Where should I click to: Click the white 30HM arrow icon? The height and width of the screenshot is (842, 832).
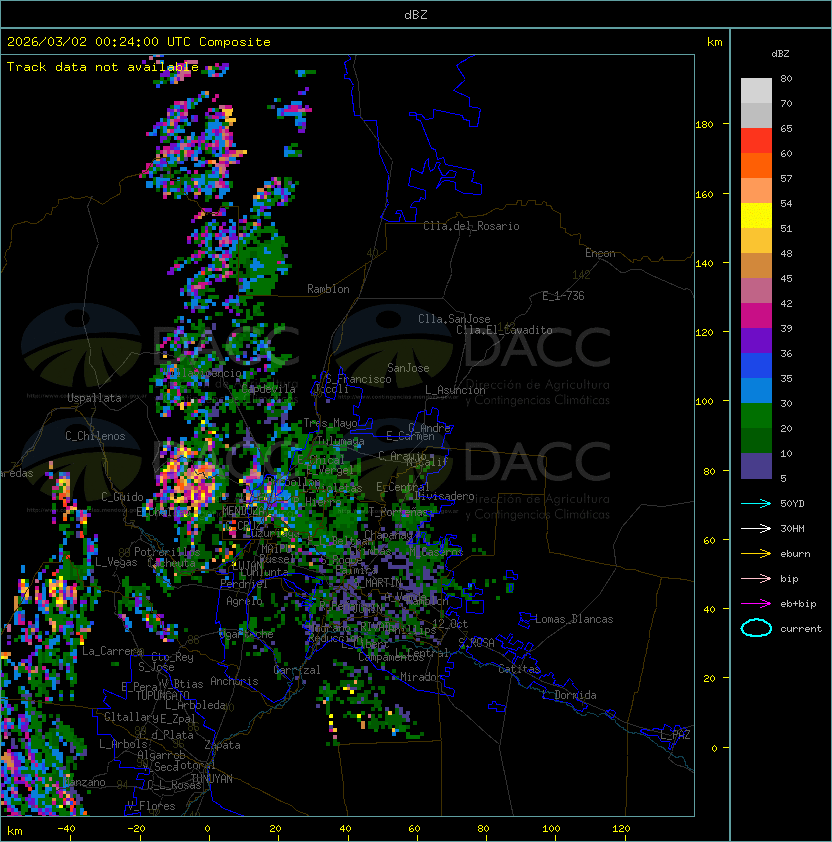(x=756, y=528)
